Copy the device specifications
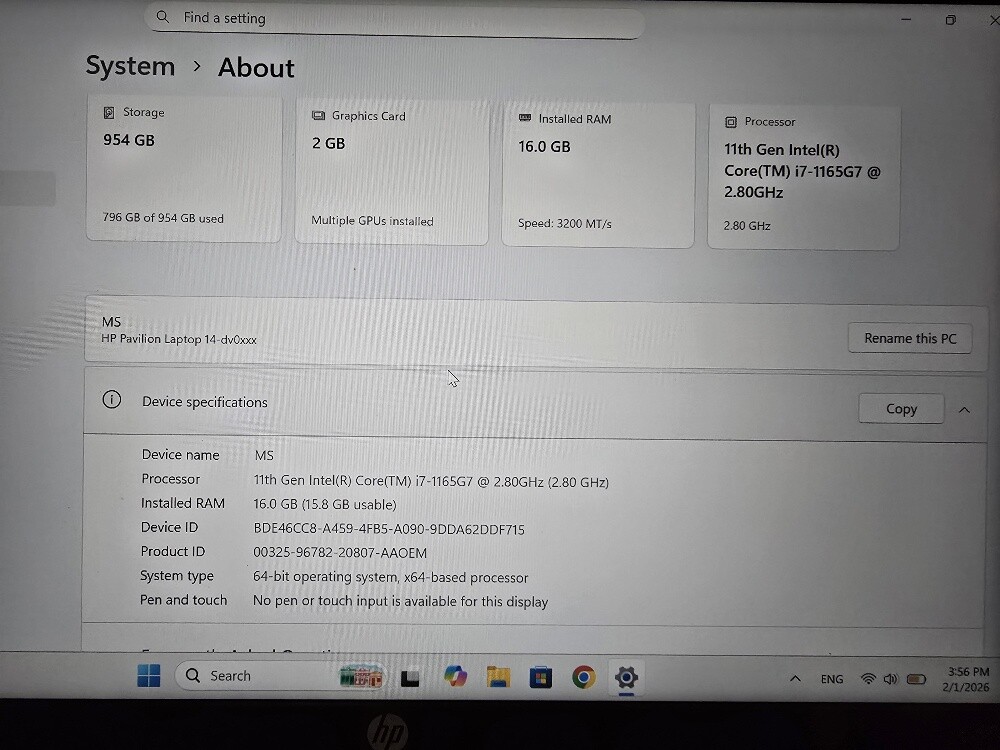The width and height of the screenshot is (1000, 750). [x=901, y=409]
